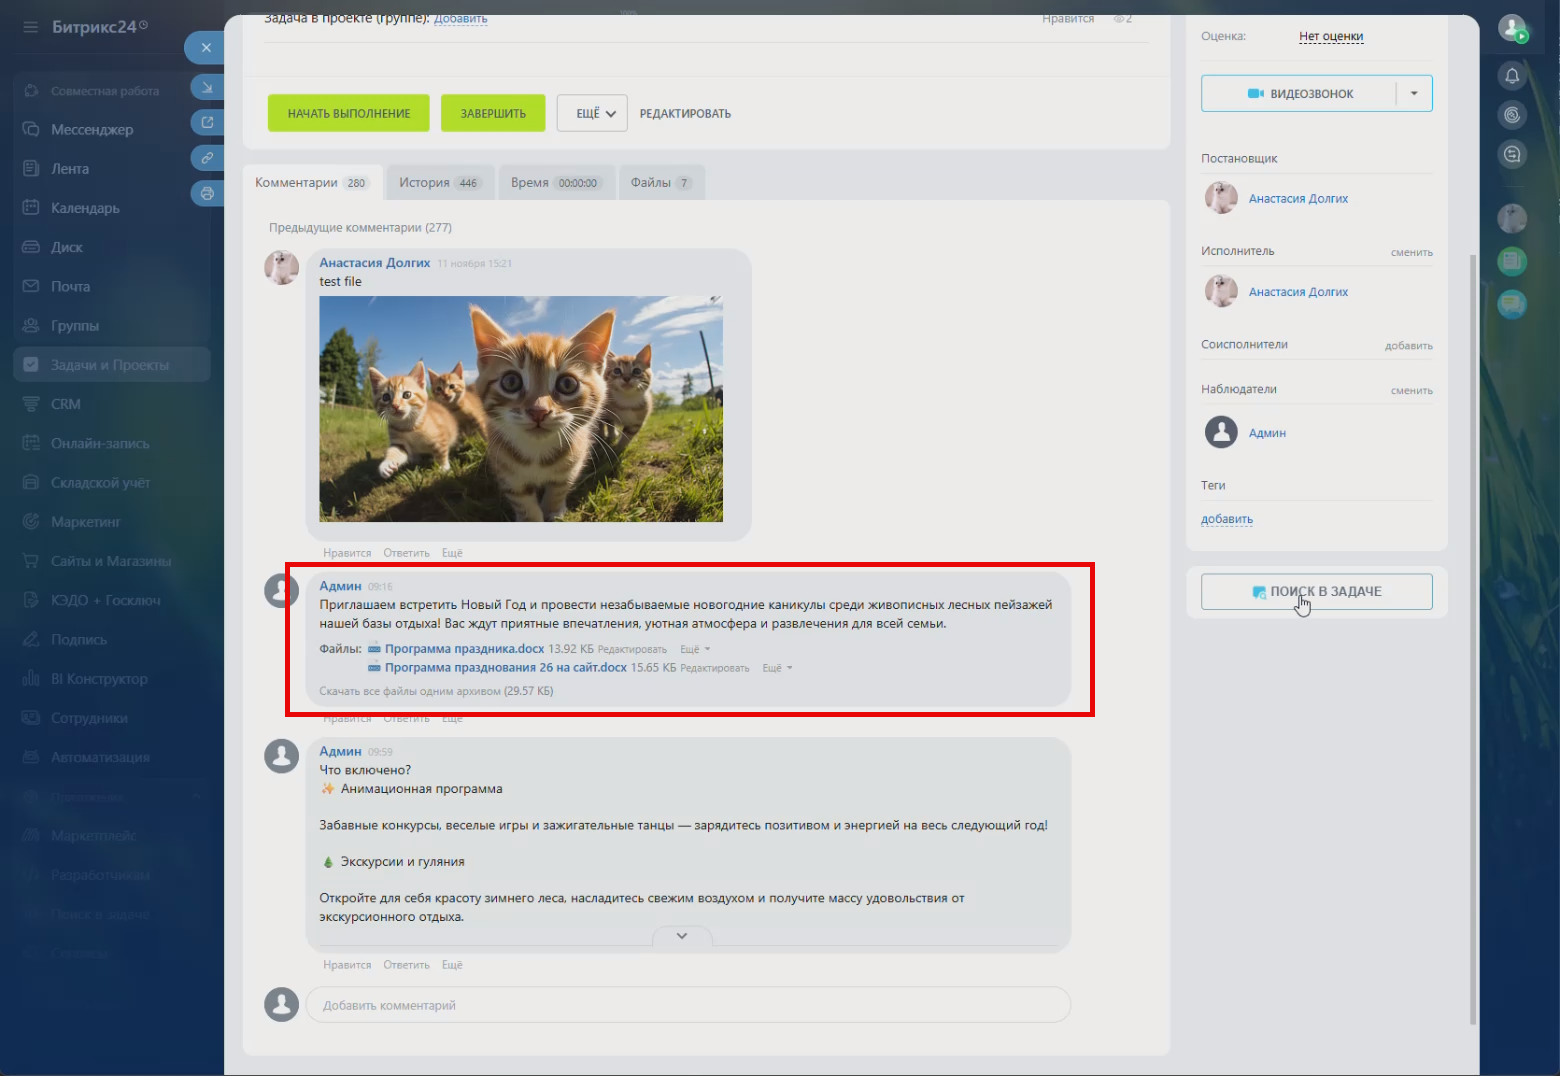Open Складской учёт sidebar item
The width and height of the screenshot is (1560, 1076).
100,483
